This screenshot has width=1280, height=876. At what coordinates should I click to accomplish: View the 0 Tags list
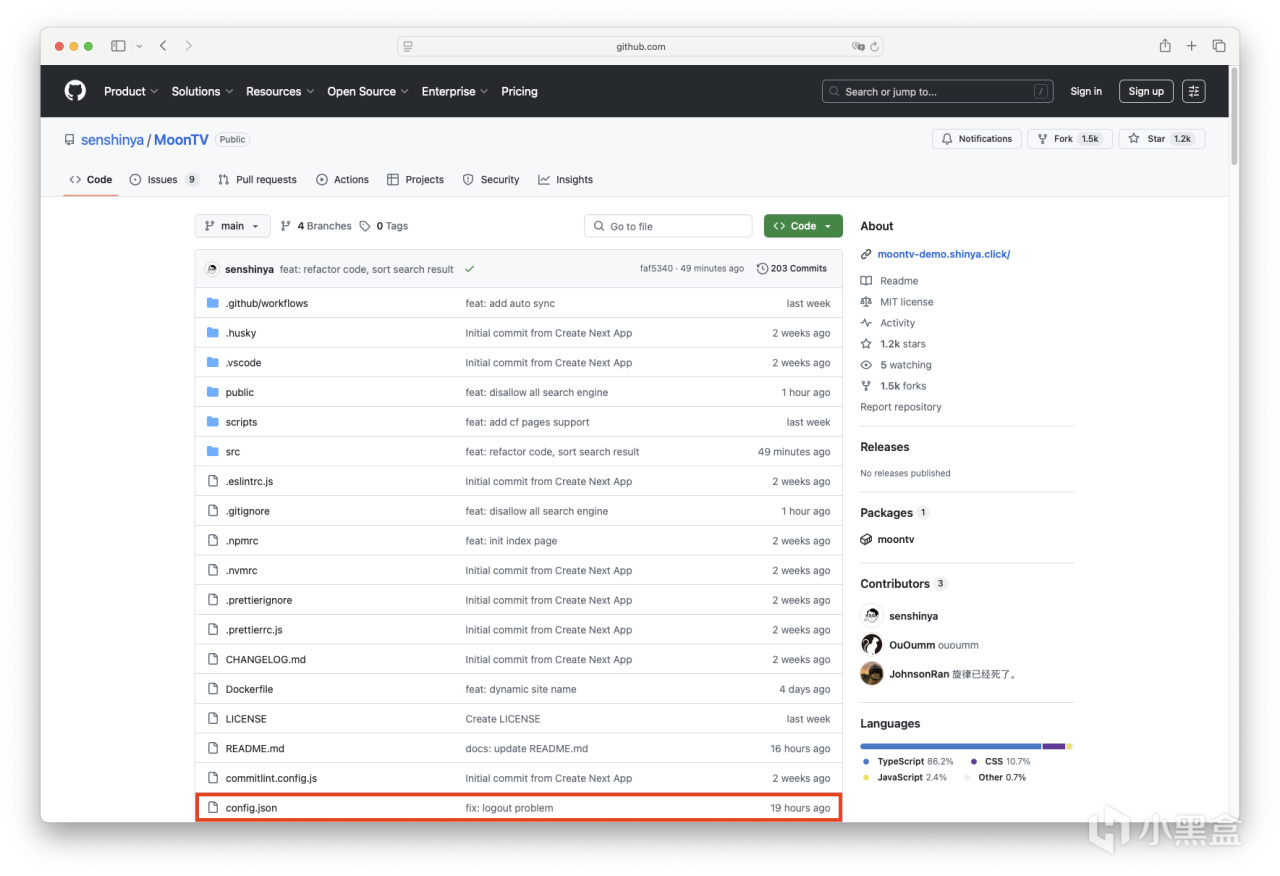(384, 226)
